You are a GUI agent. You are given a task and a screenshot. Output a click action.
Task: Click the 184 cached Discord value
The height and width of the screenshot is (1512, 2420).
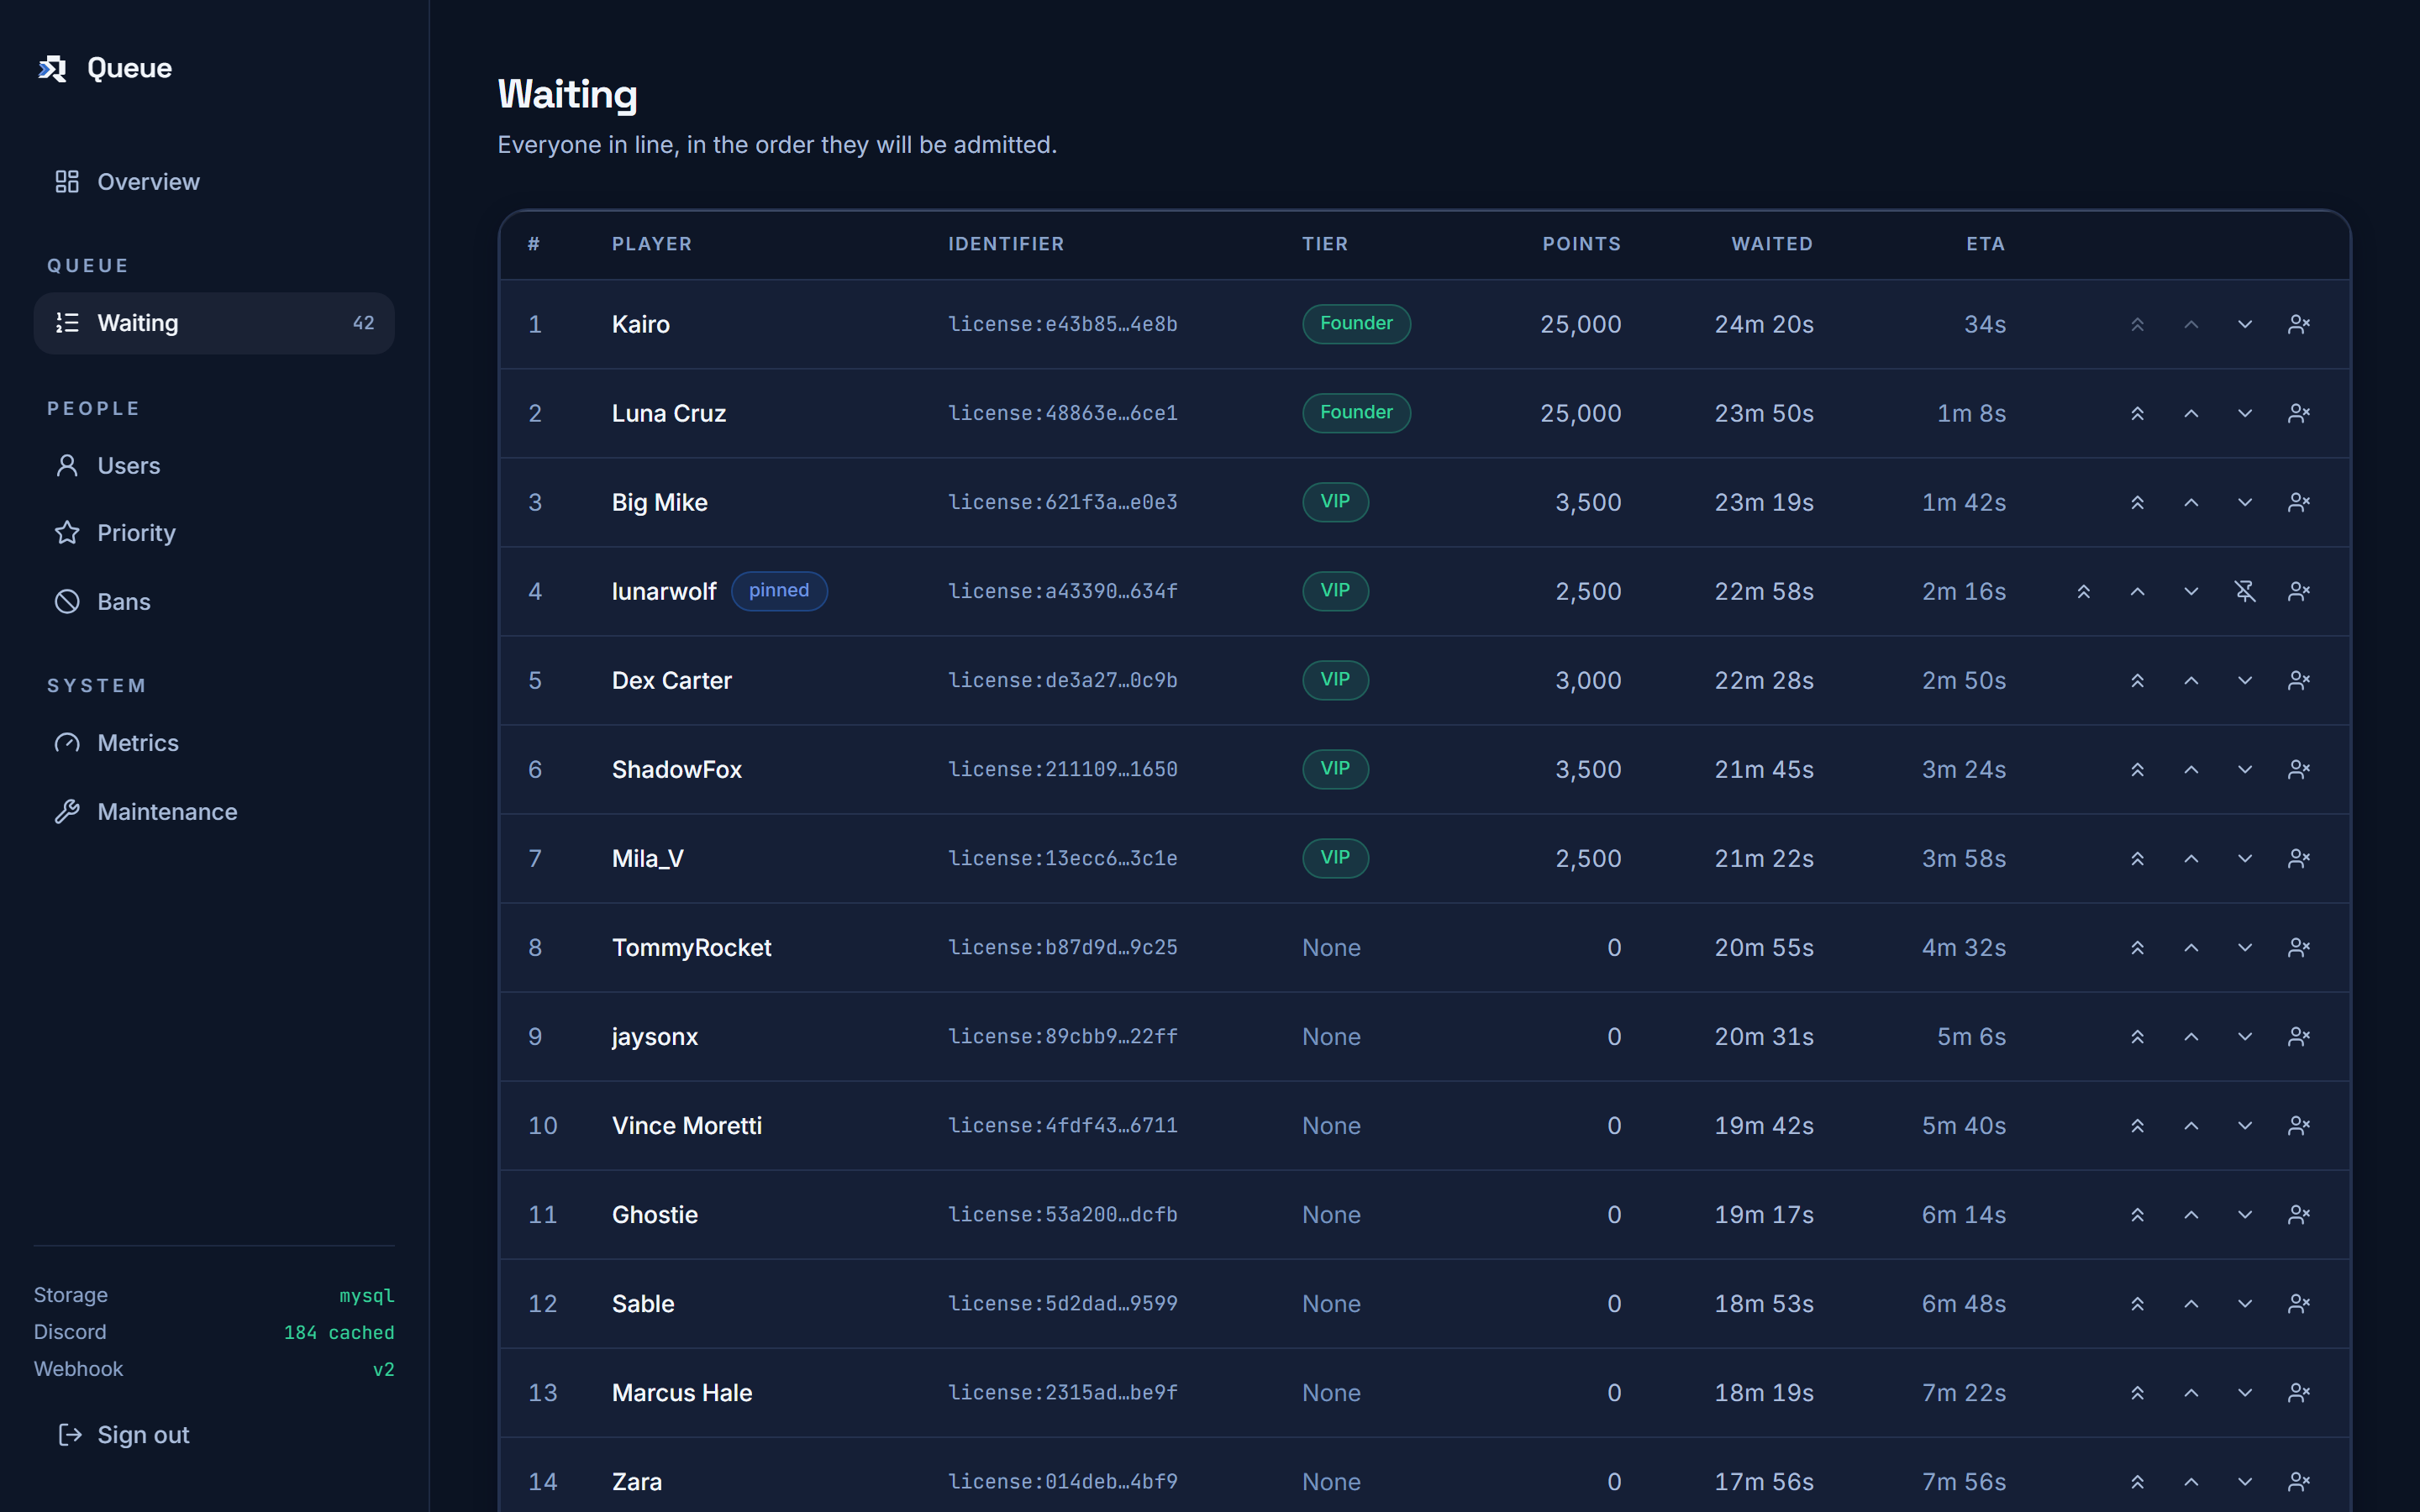pyautogui.click(x=339, y=1333)
